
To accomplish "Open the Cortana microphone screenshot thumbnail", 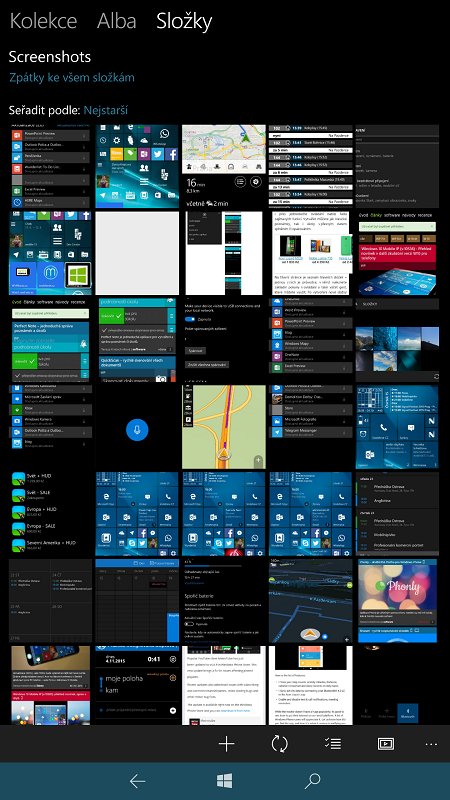I will tap(137, 427).
